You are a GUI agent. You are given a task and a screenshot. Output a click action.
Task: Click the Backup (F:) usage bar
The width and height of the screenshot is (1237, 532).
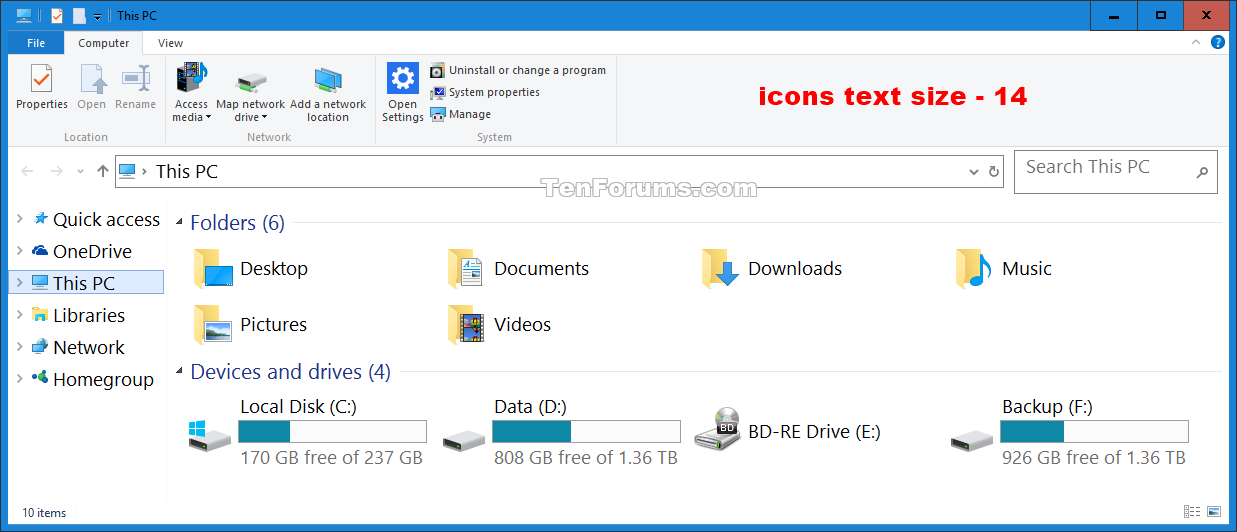pos(1094,431)
